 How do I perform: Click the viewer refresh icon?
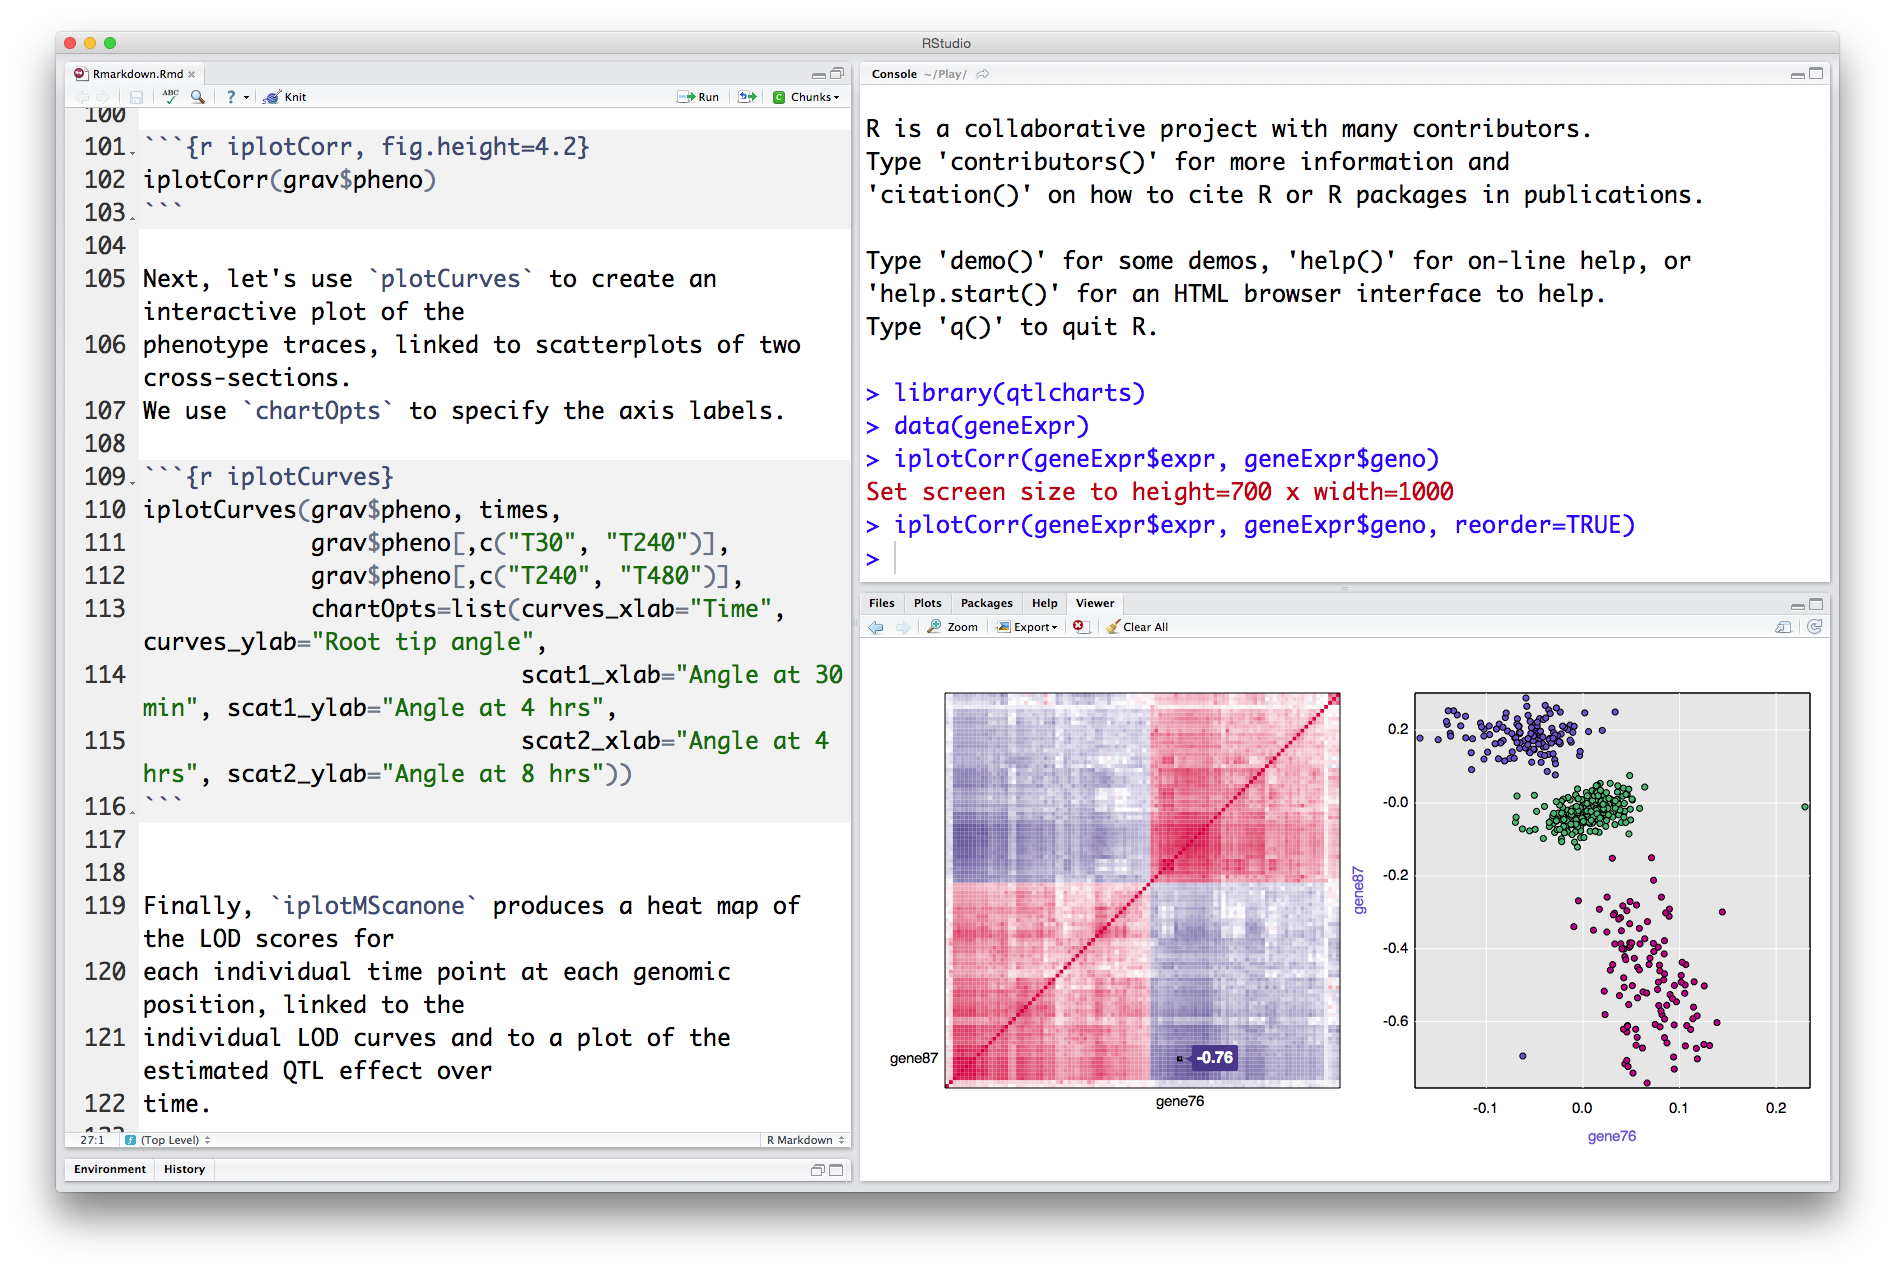click(x=1814, y=627)
